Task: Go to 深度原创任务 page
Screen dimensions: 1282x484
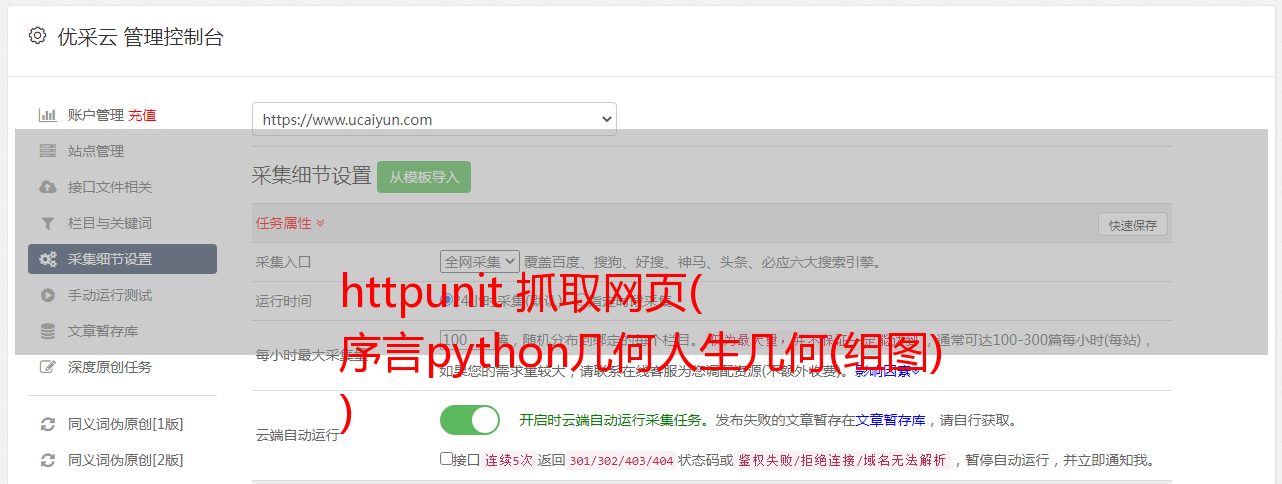Action: (110, 367)
